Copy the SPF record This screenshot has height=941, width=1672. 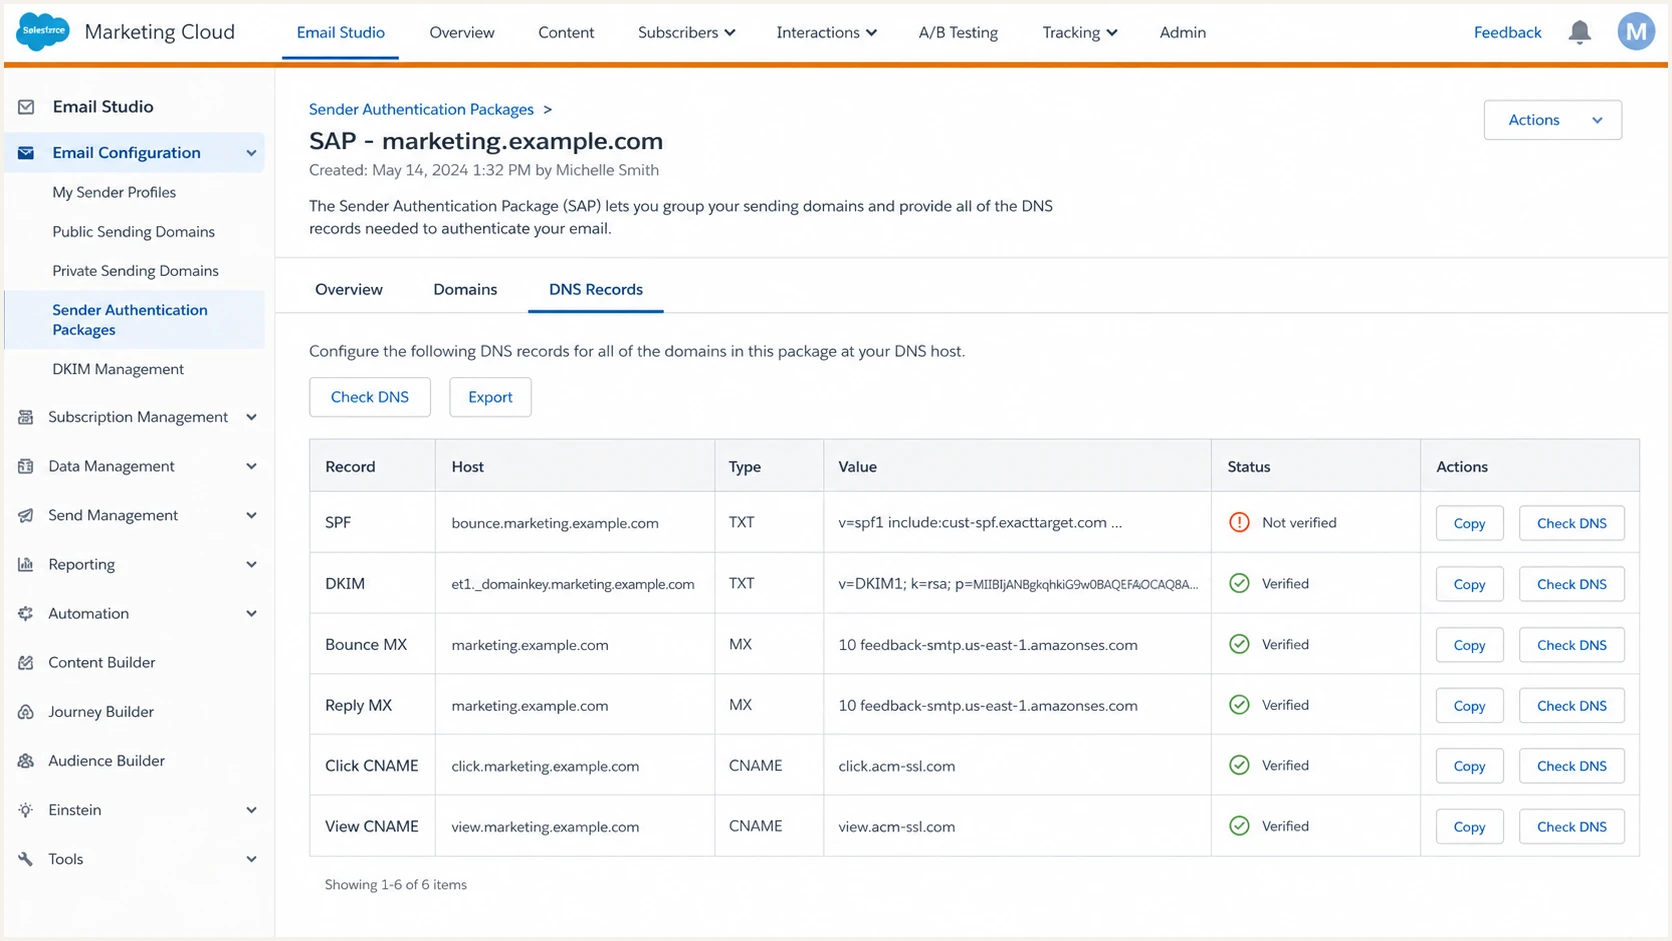[x=1469, y=523]
